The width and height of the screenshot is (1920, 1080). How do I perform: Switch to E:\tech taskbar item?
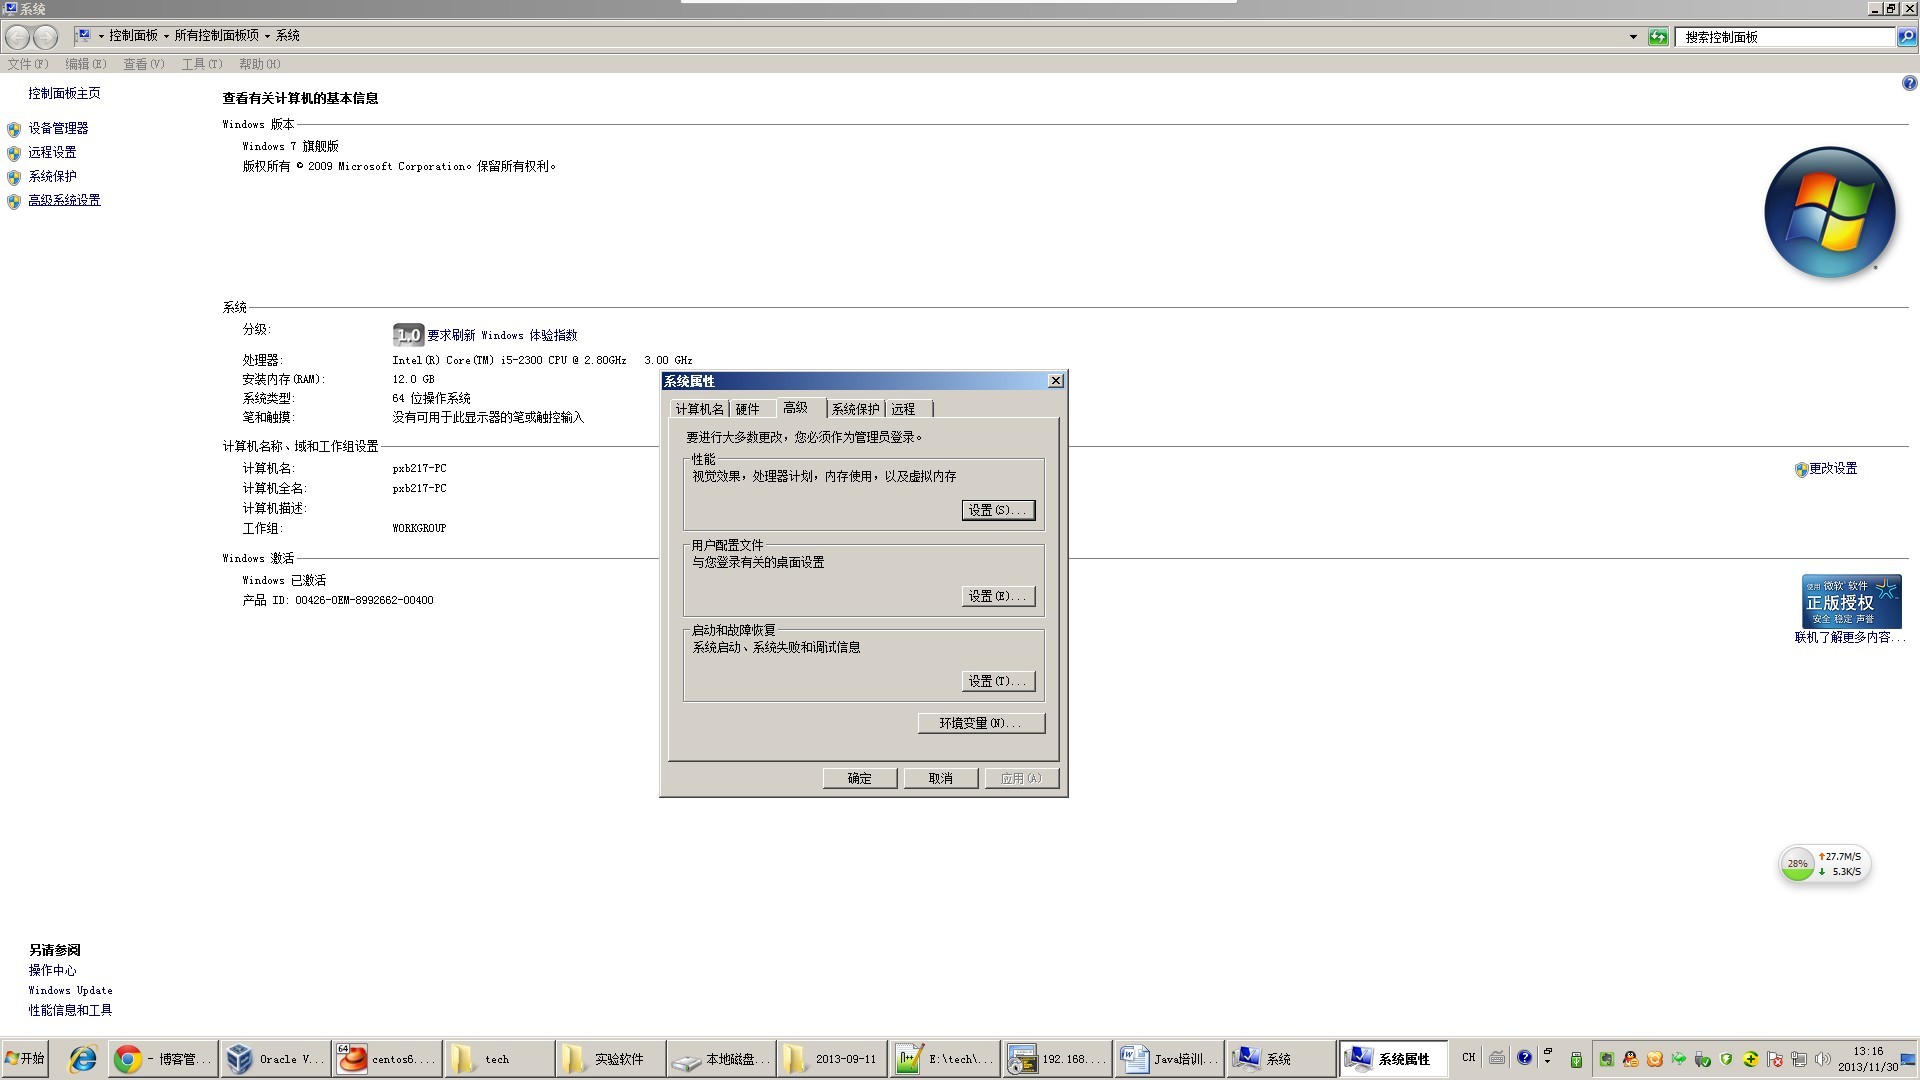point(945,1059)
